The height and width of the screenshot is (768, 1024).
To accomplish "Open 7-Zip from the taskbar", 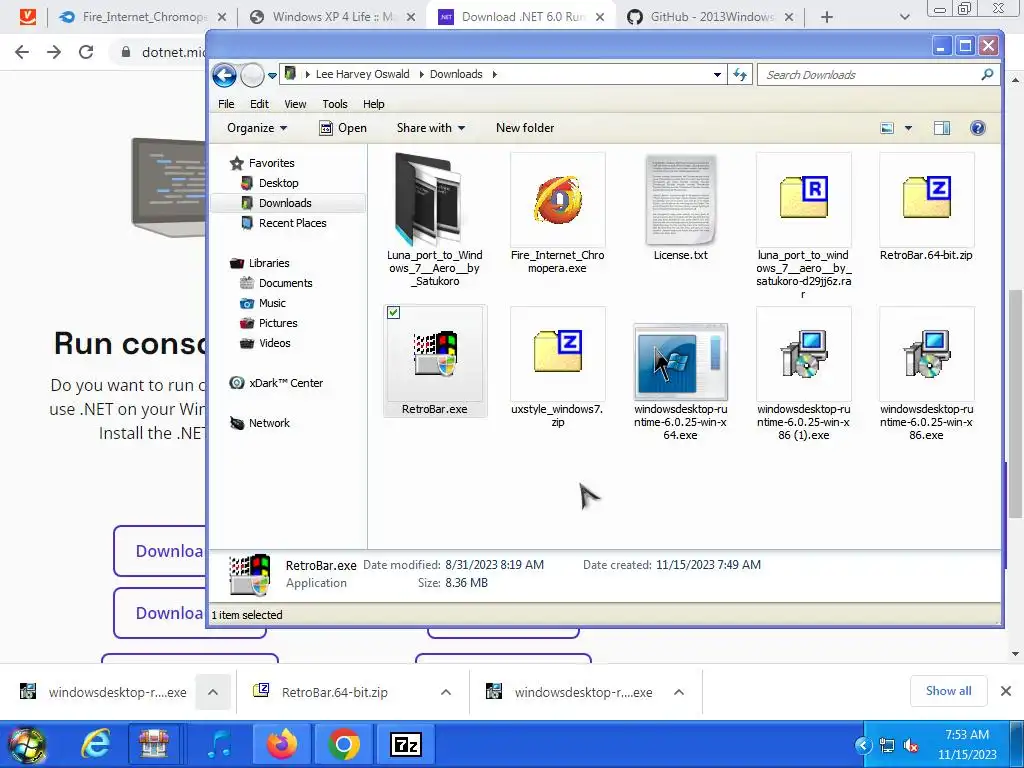I will [x=406, y=744].
